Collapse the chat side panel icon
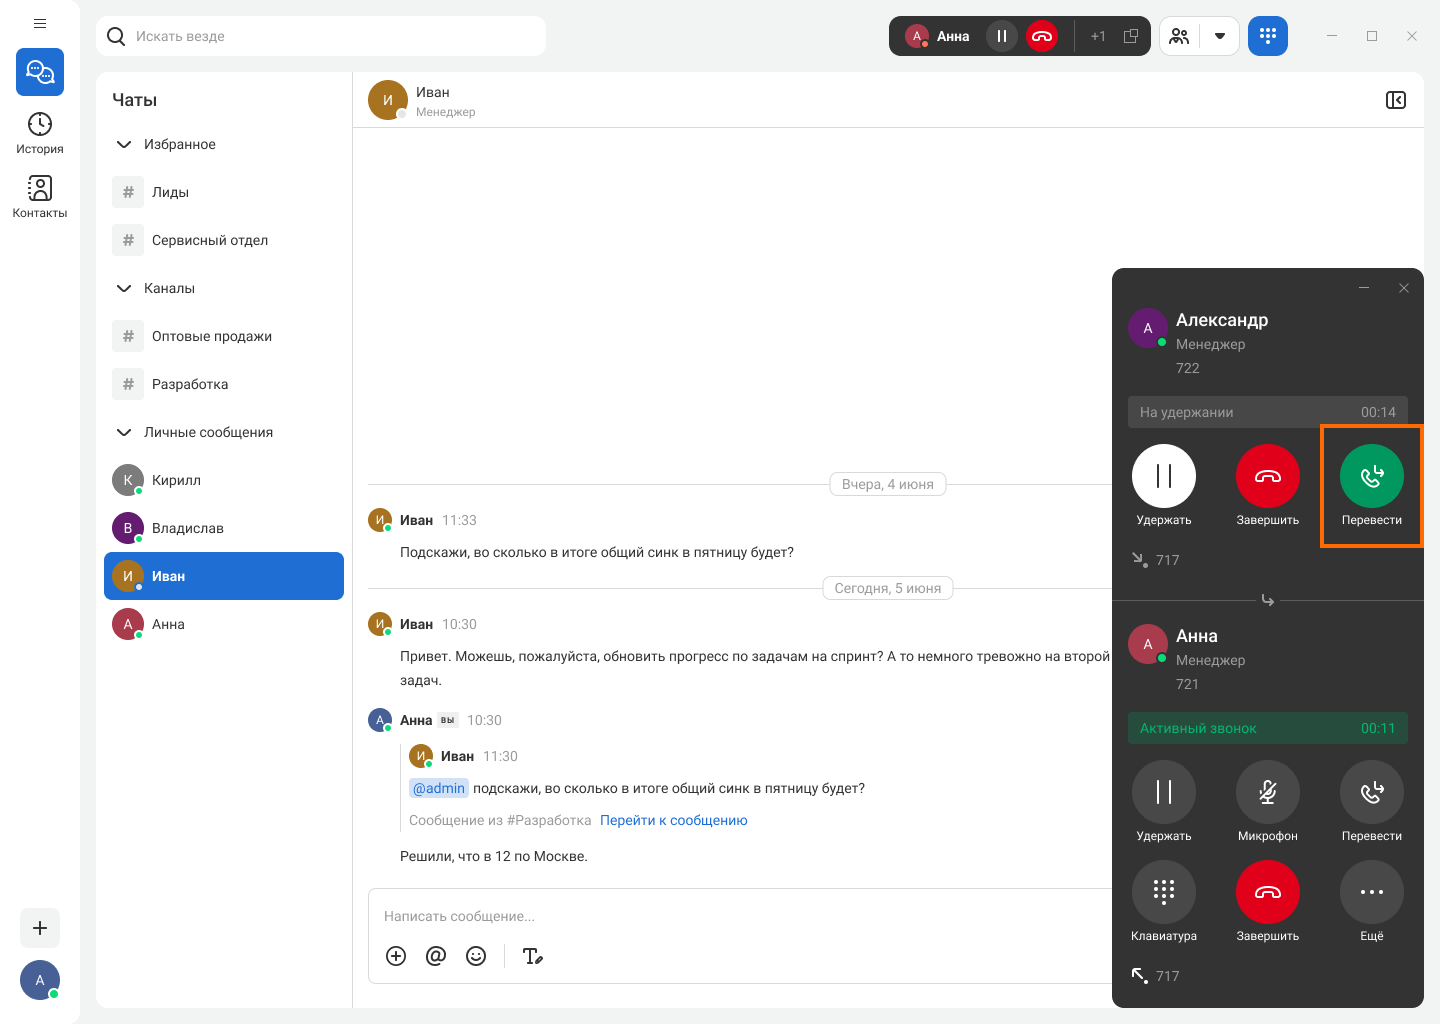The image size is (1440, 1024). click(1396, 100)
